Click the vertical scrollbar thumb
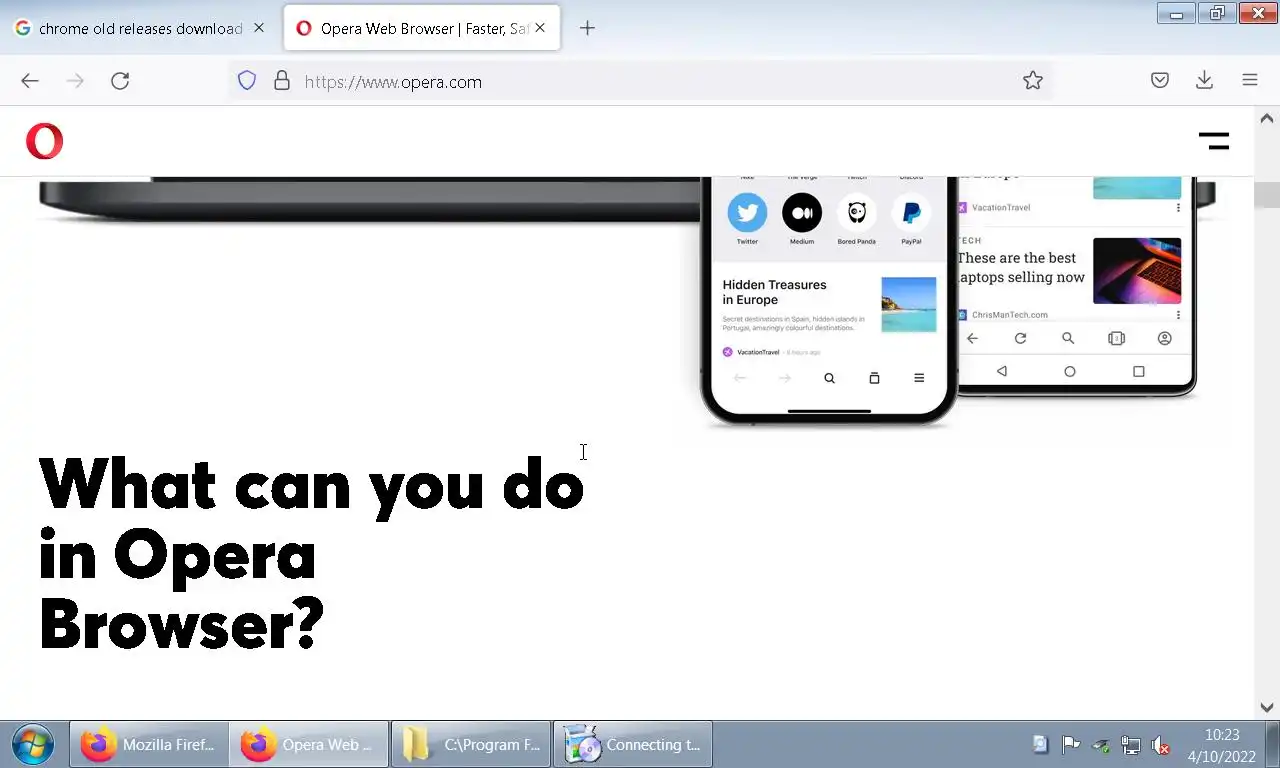 click(1267, 194)
